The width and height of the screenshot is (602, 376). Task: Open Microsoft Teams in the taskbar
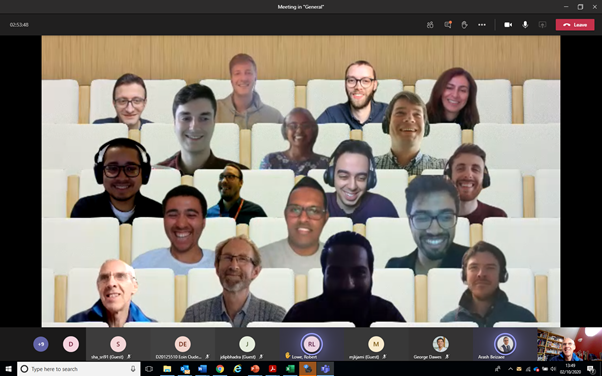click(326, 369)
